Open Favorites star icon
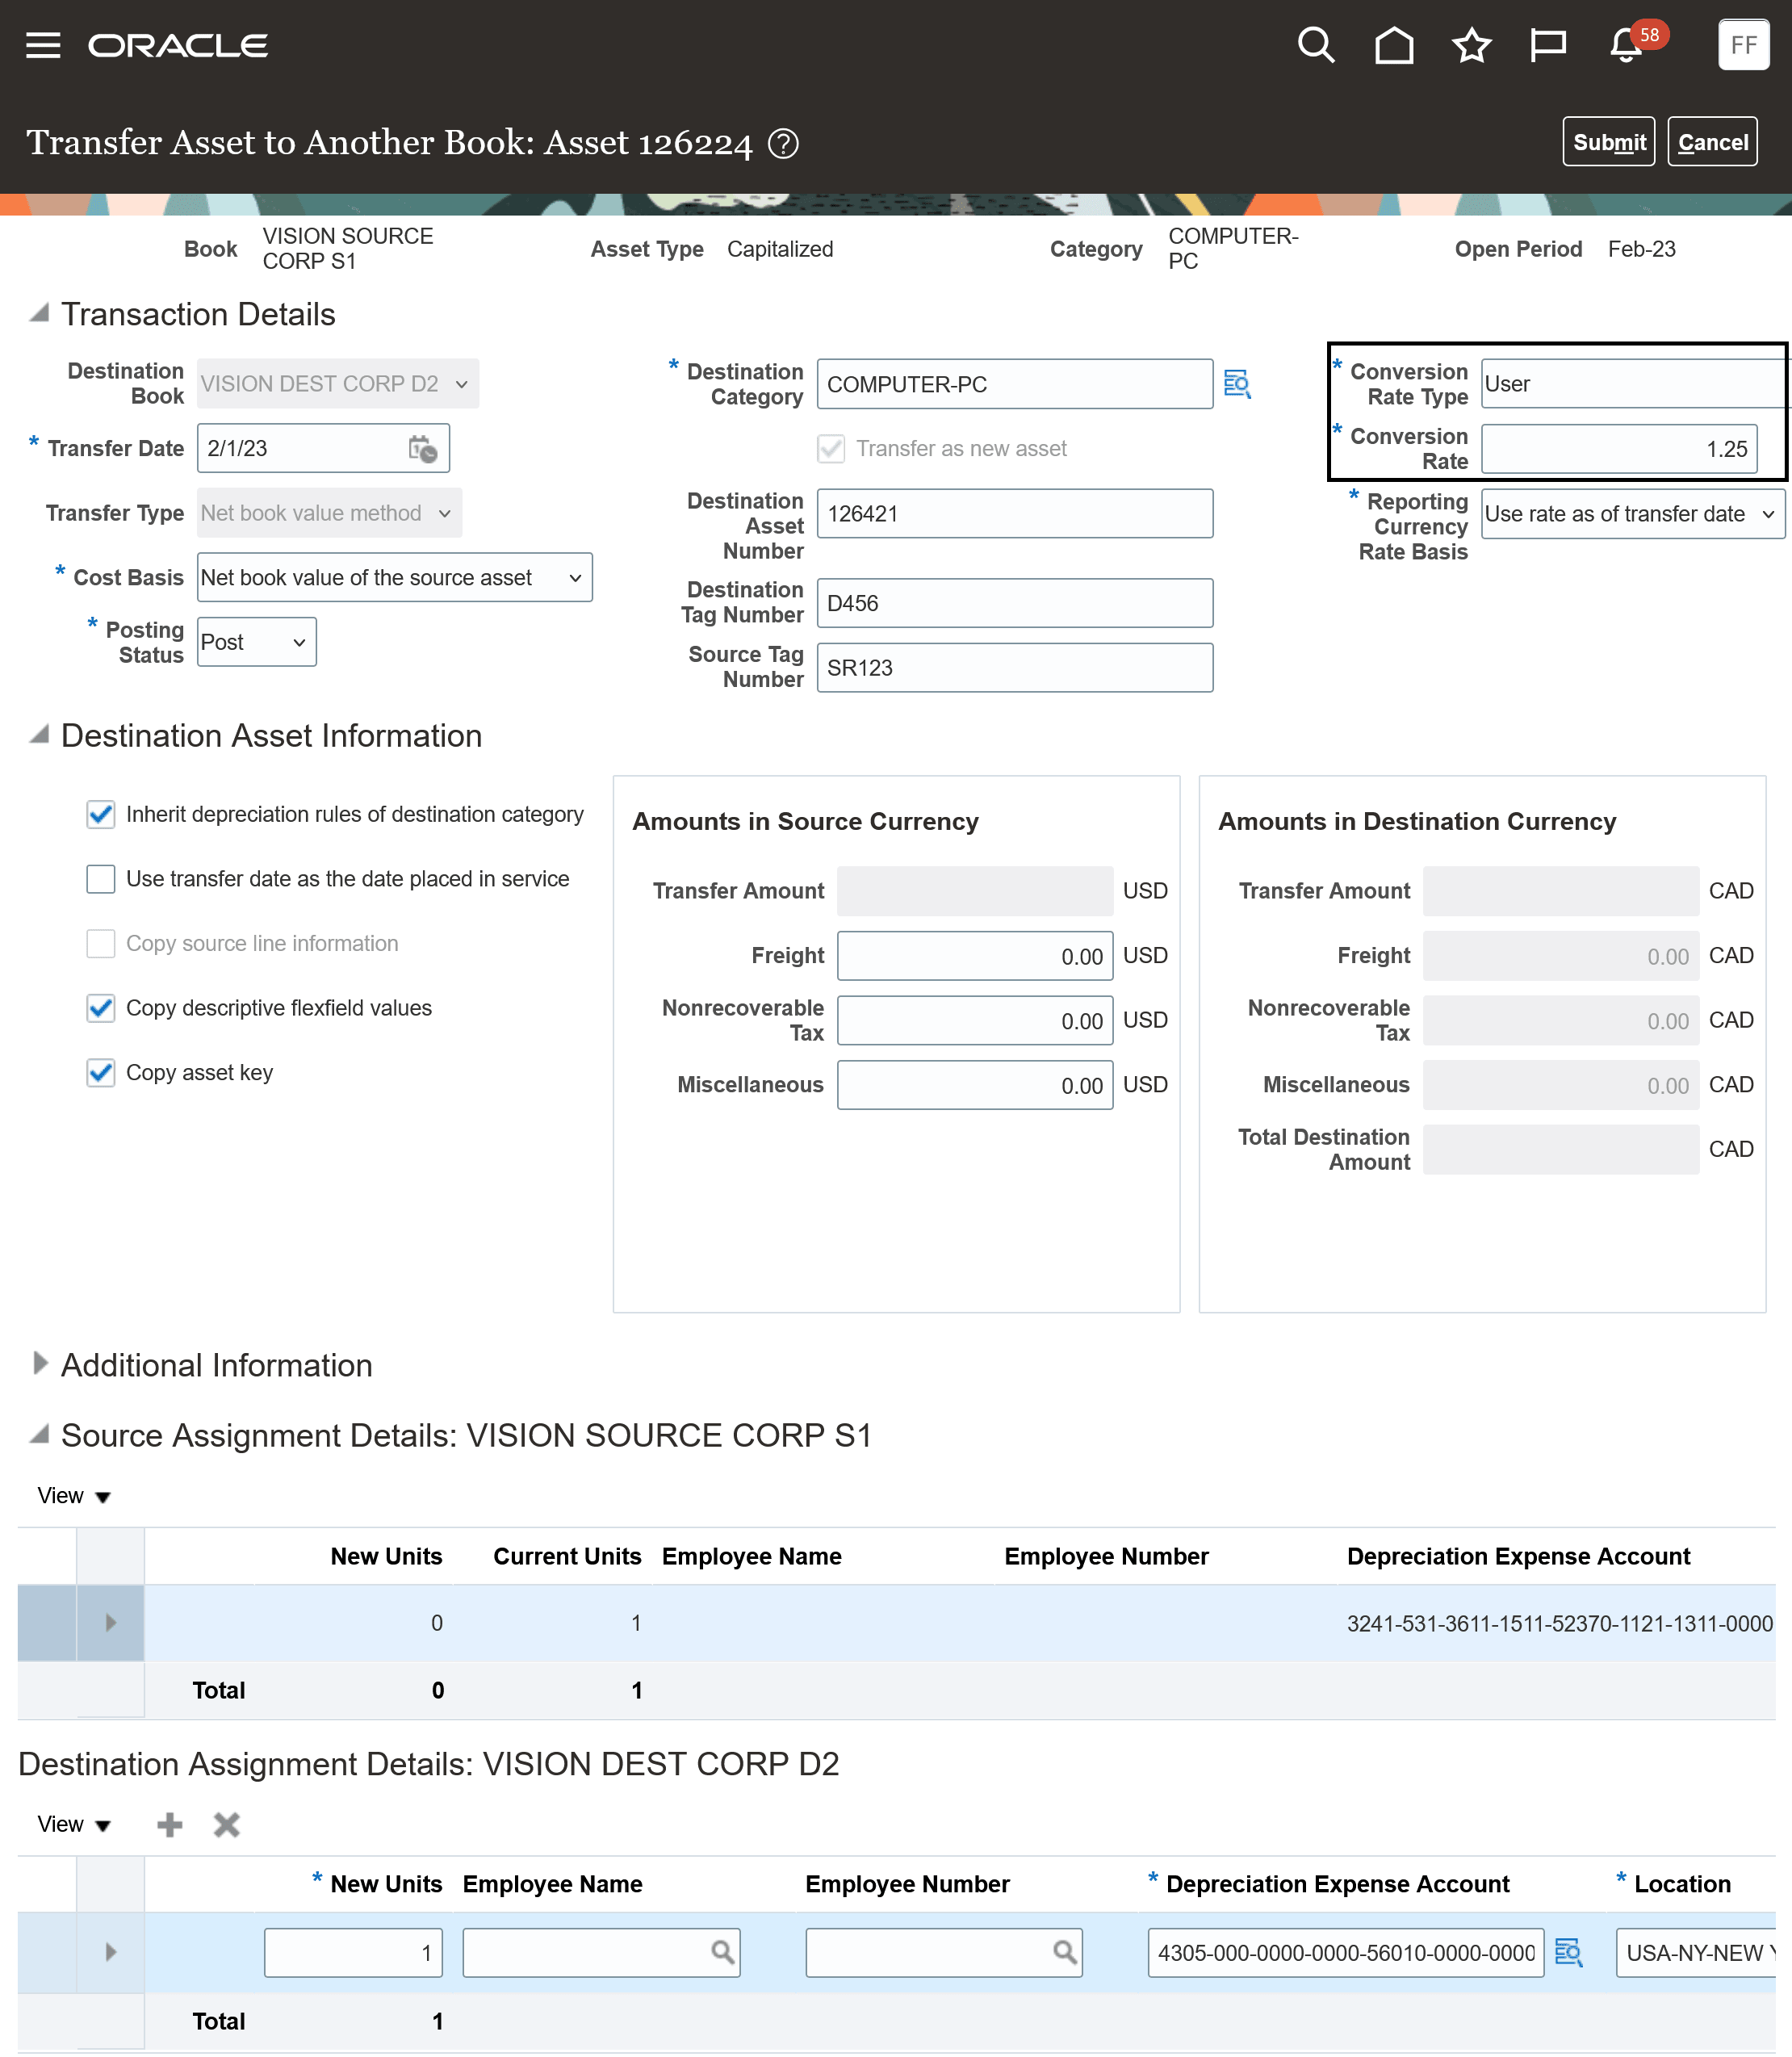 click(1471, 45)
